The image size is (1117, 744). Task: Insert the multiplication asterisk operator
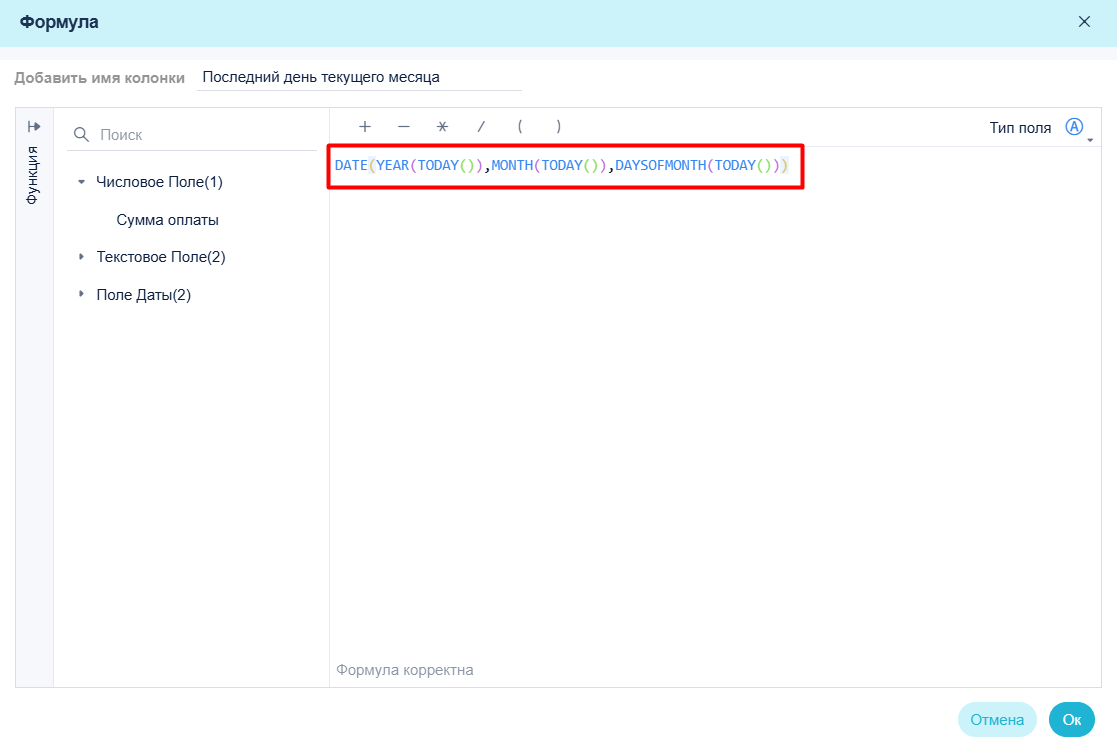pos(442,127)
